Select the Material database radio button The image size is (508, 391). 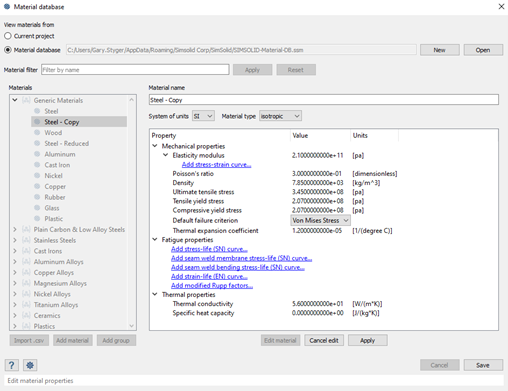(8, 50)
